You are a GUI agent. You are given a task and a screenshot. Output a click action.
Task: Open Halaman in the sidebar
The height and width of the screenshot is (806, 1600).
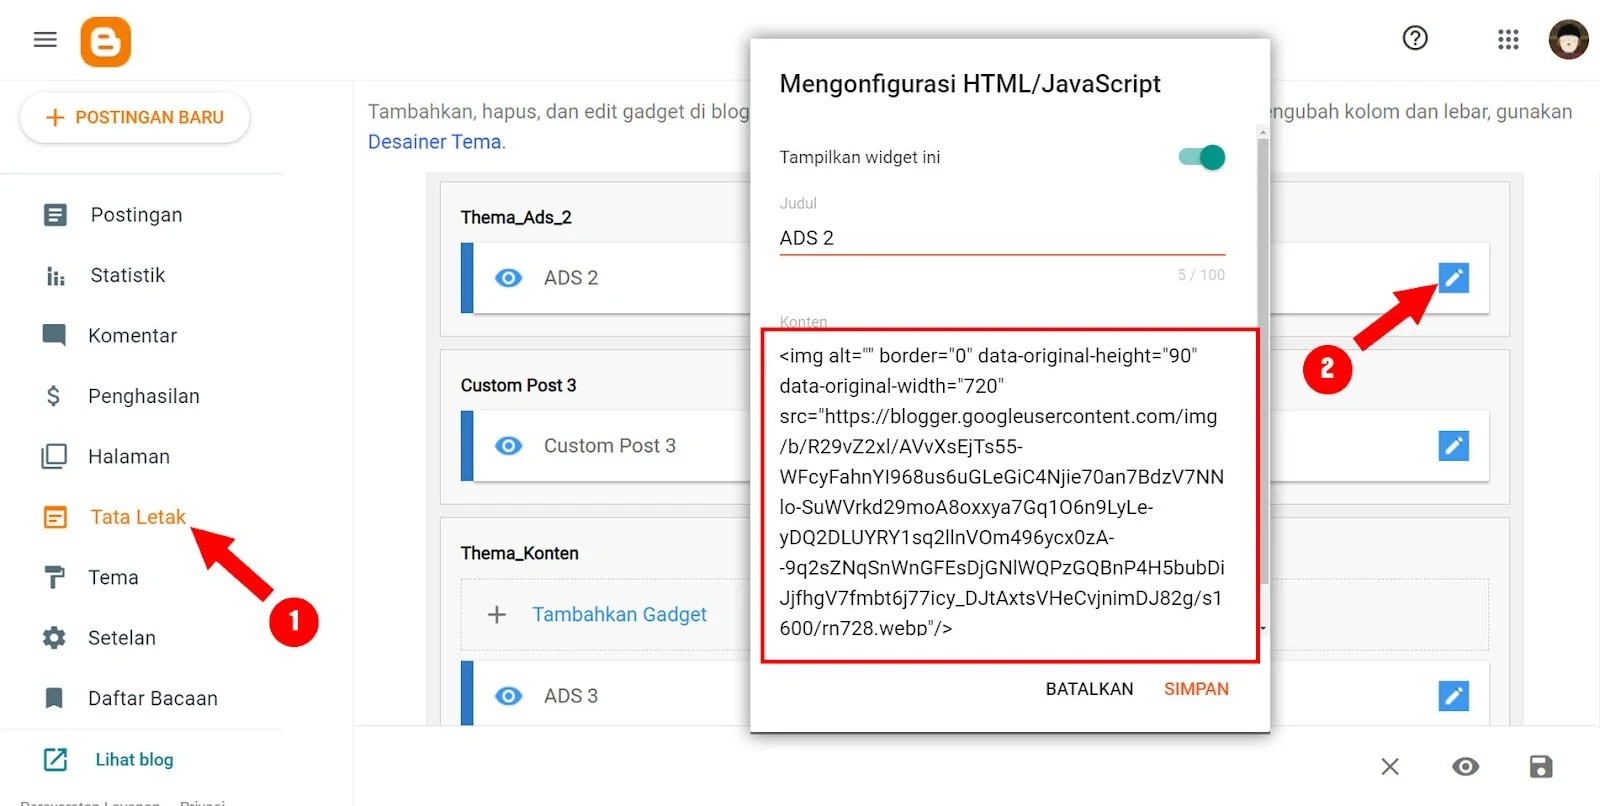click(129, 457)
